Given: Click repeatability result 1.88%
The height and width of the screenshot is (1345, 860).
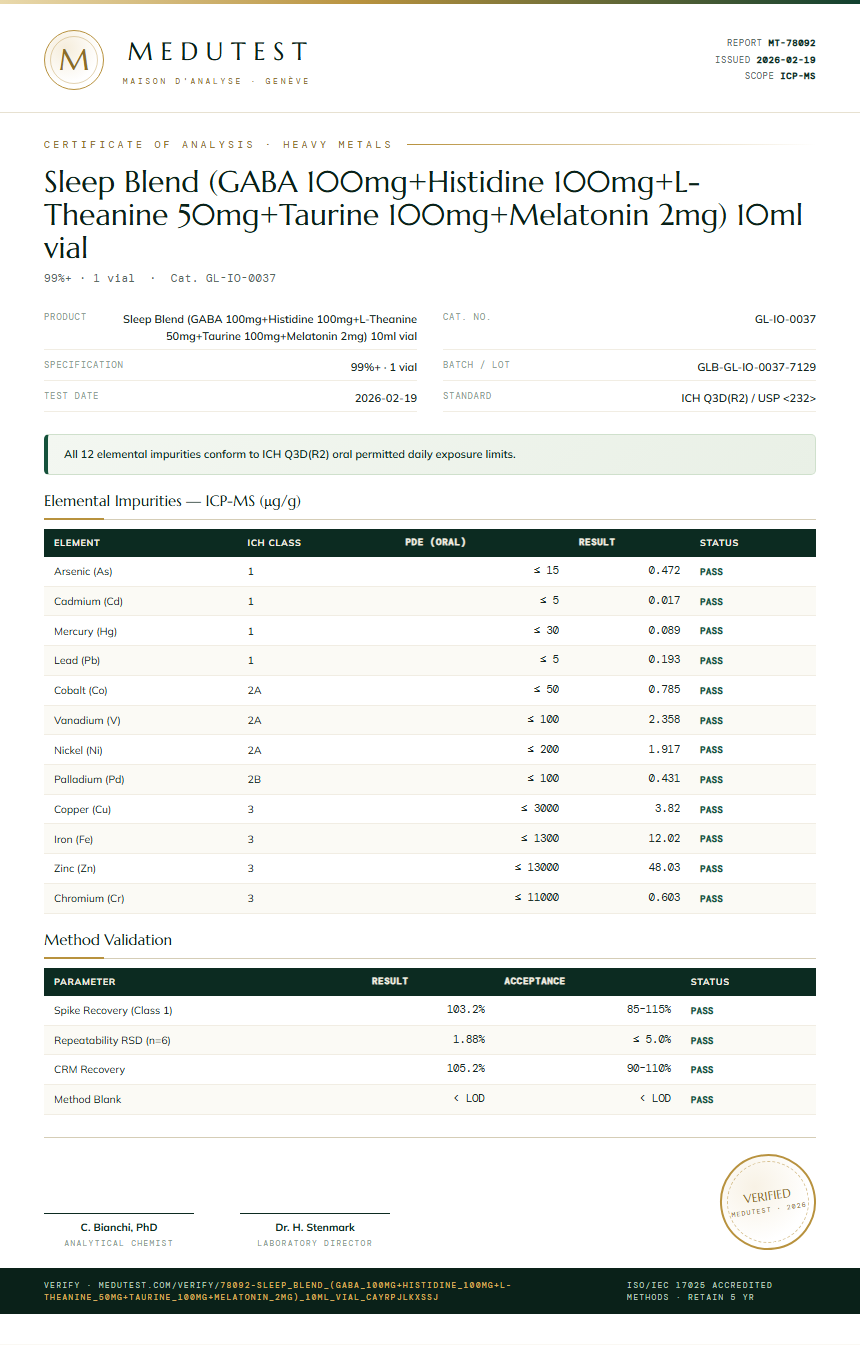Looking at the screenshot, I should [x=469, y=1040].
